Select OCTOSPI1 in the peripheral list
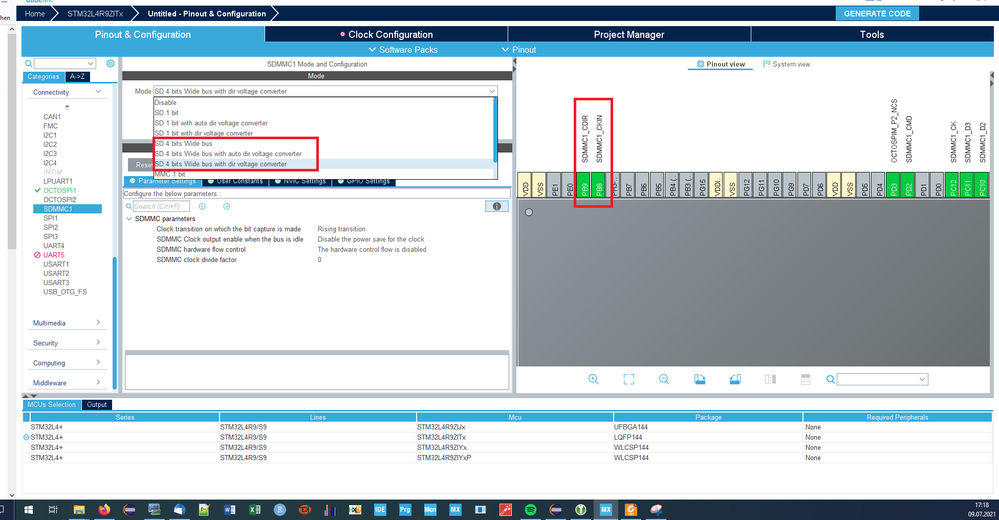Image resolution: width=999 pixels, height=520 pixels. [59, 191]
